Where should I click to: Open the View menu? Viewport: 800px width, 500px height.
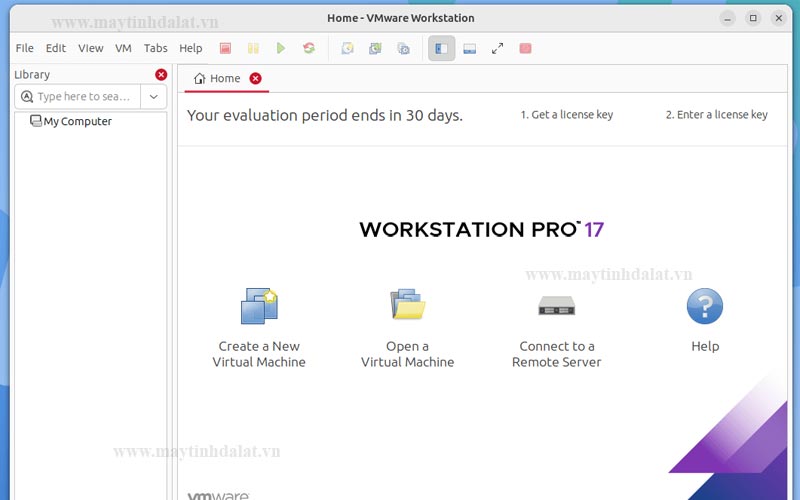pyautogui.click(x=91, y=48)
